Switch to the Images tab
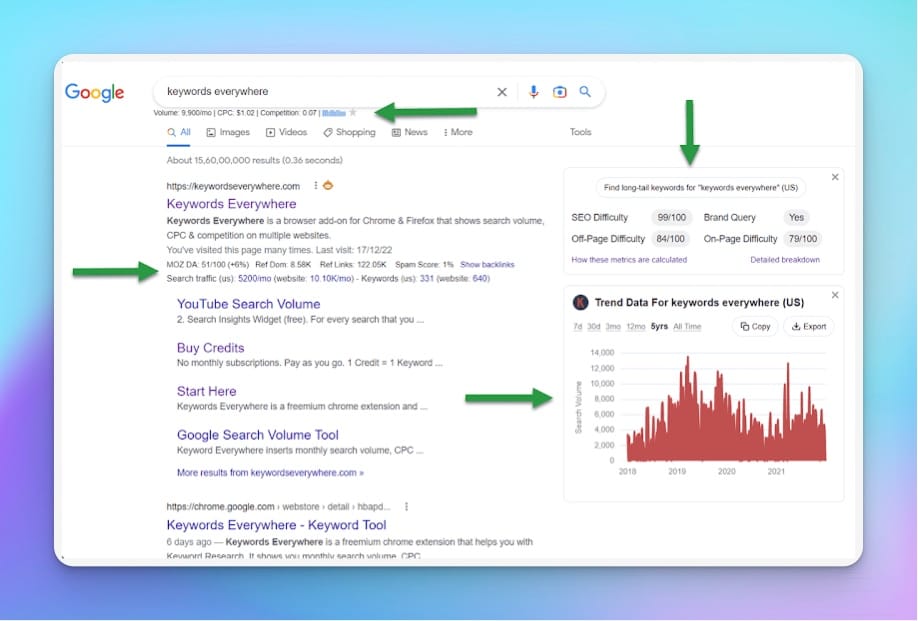This screenshot has width=918, height=621. [x=228, y=132]
